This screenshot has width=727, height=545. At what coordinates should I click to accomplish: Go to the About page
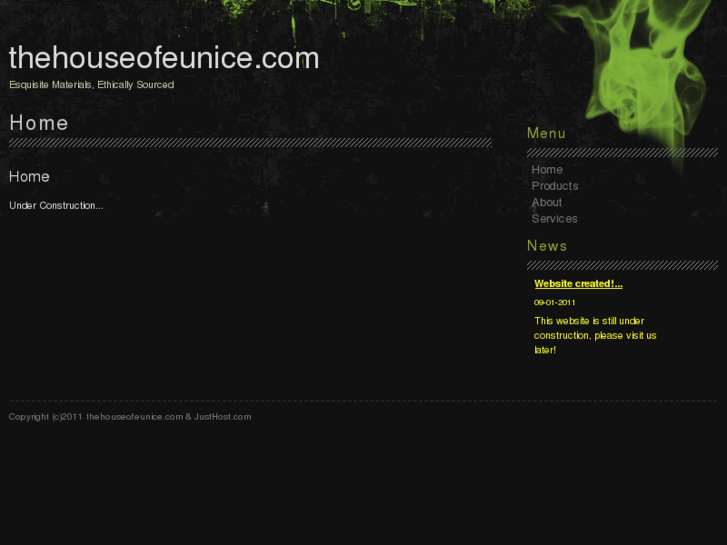547,202
